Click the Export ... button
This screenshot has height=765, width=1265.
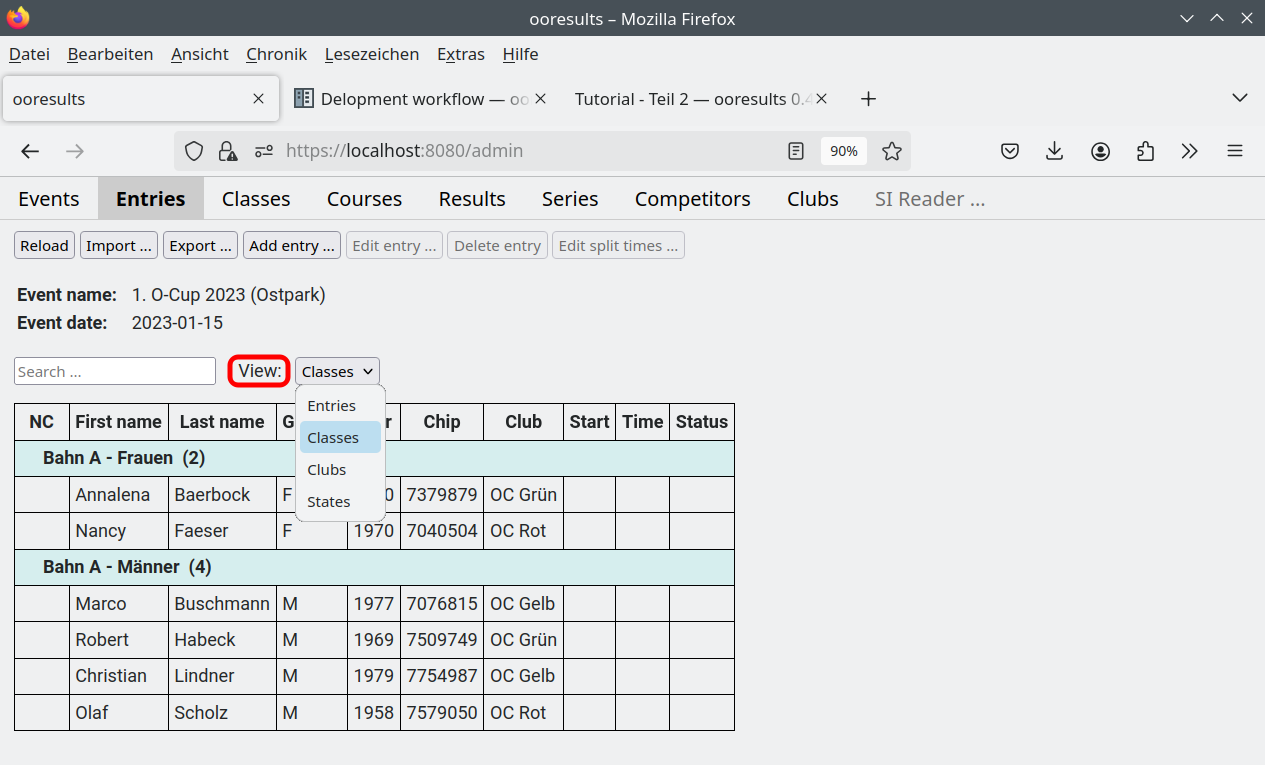[x=201, y=246]
